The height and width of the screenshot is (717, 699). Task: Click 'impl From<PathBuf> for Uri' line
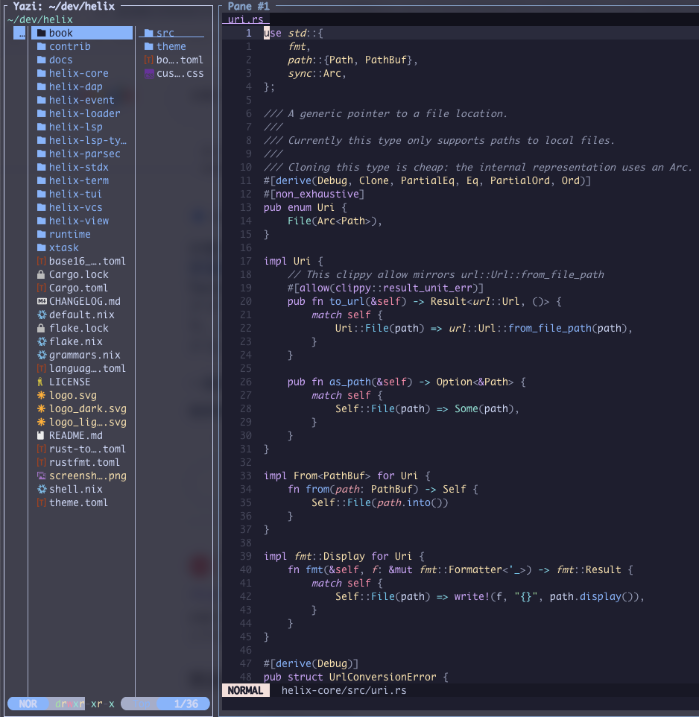[x=347, y=476]
